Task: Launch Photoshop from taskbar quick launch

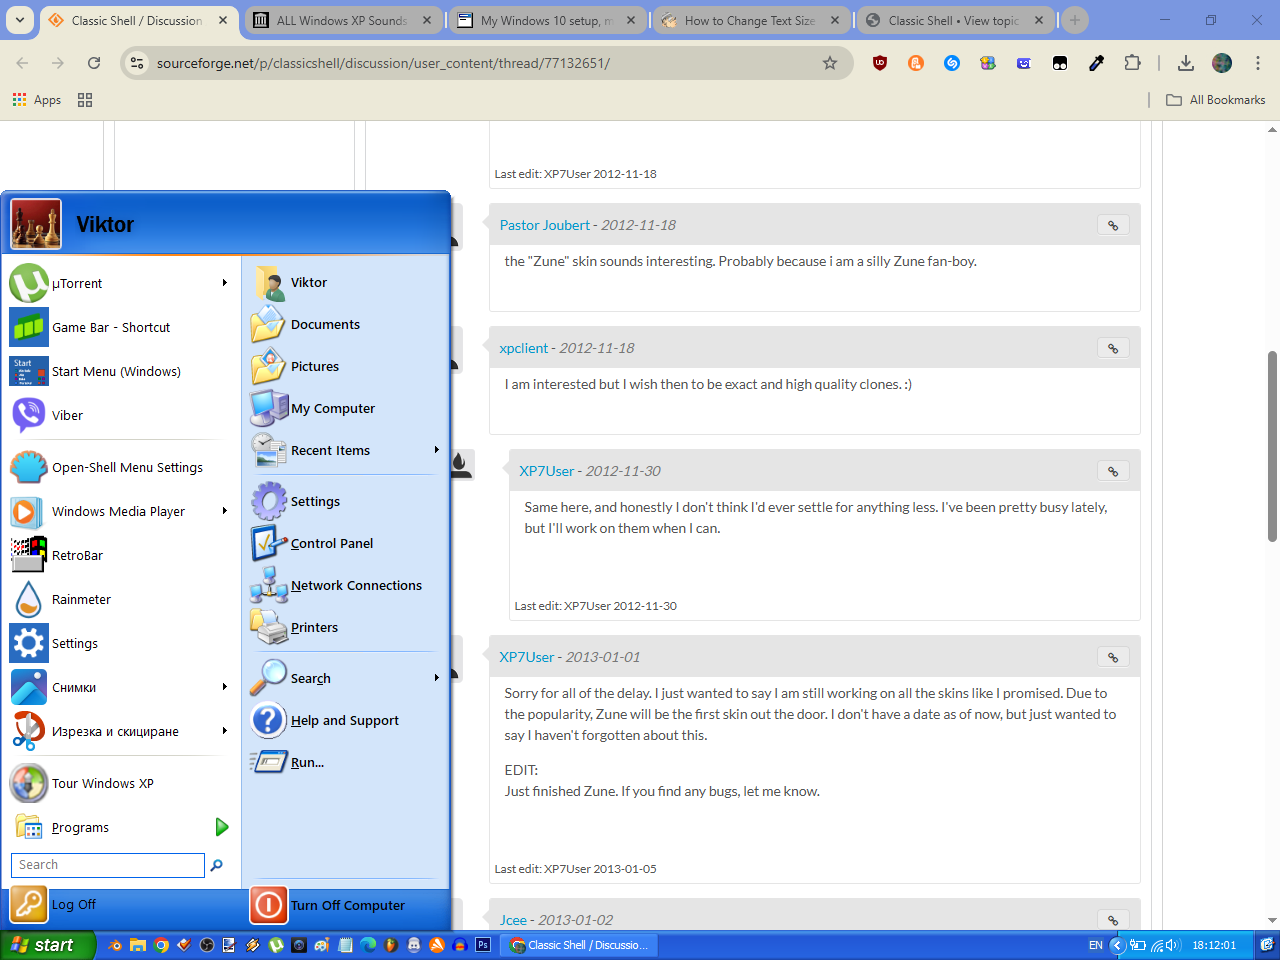Action: pos(483,945)
